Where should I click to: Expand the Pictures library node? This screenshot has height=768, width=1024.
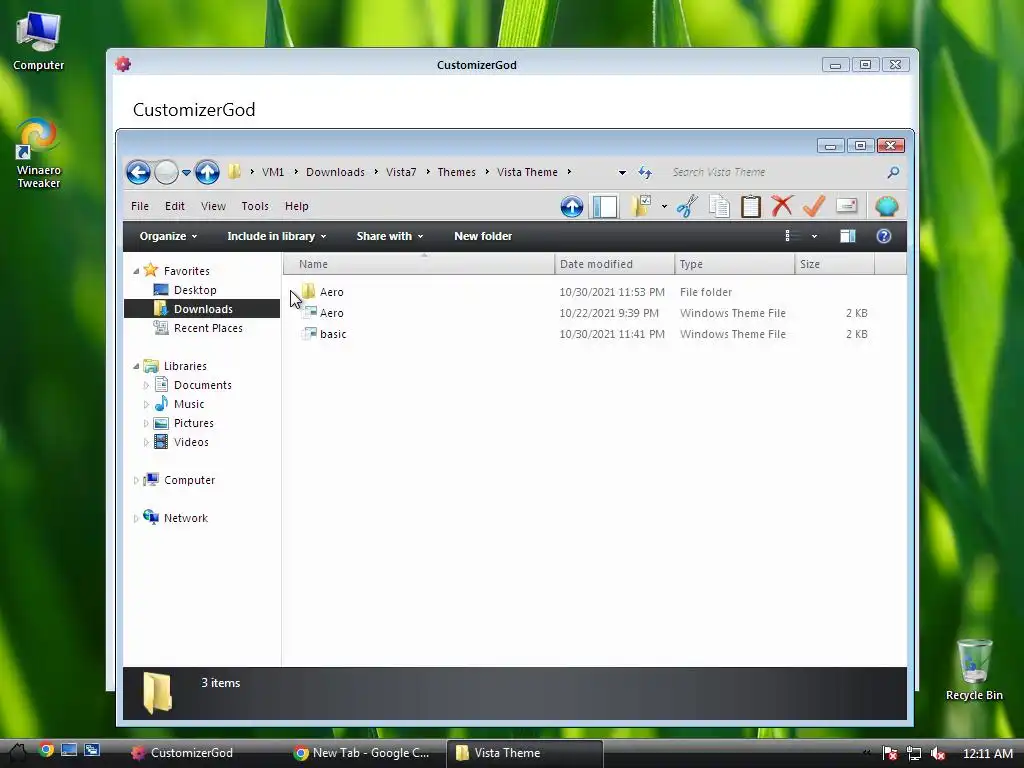(x=146, y=423)
